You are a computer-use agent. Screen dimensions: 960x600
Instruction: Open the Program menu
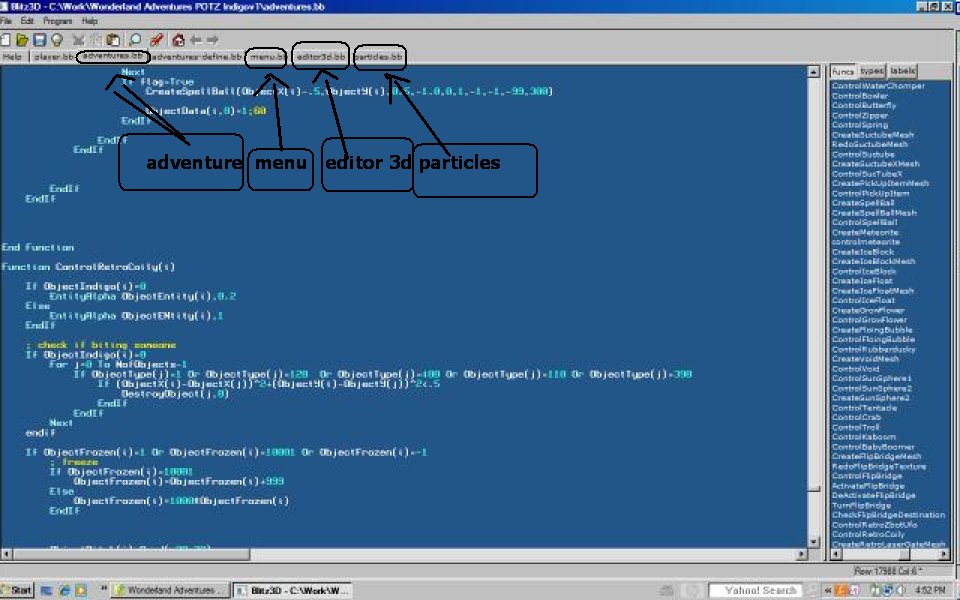56,21
